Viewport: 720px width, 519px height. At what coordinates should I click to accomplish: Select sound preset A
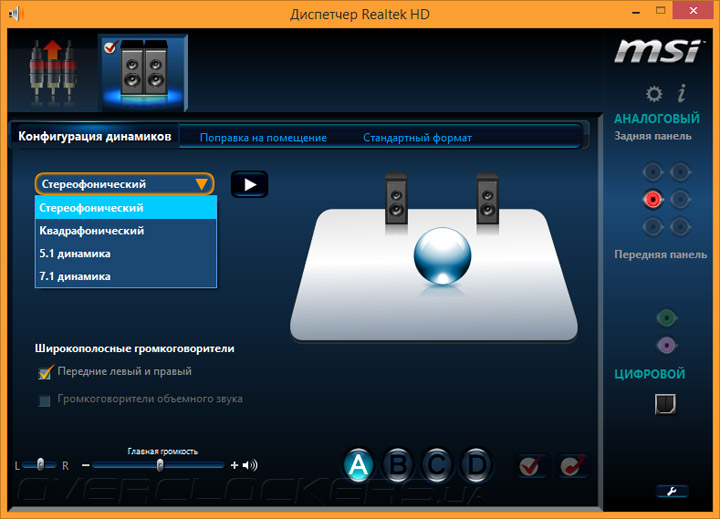click(358, 465)
